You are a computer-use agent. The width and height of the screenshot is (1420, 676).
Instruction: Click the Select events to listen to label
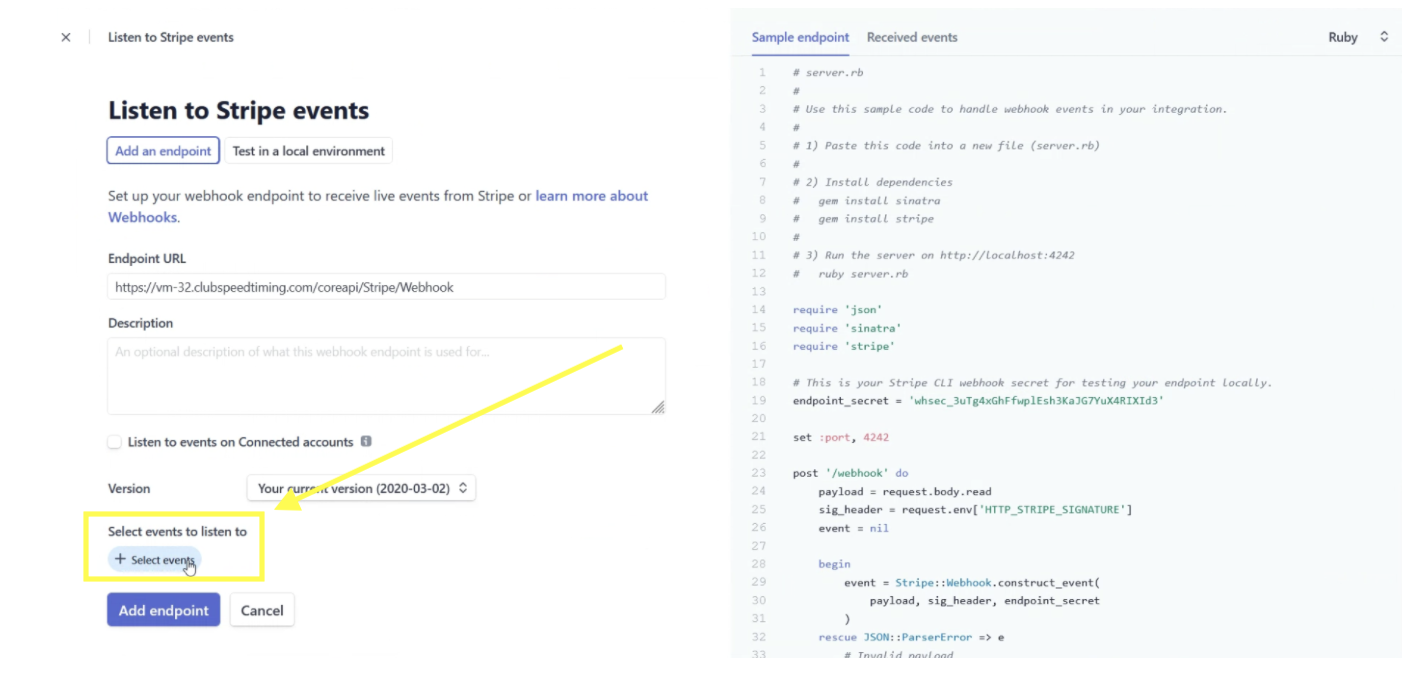tap(177, 531)
